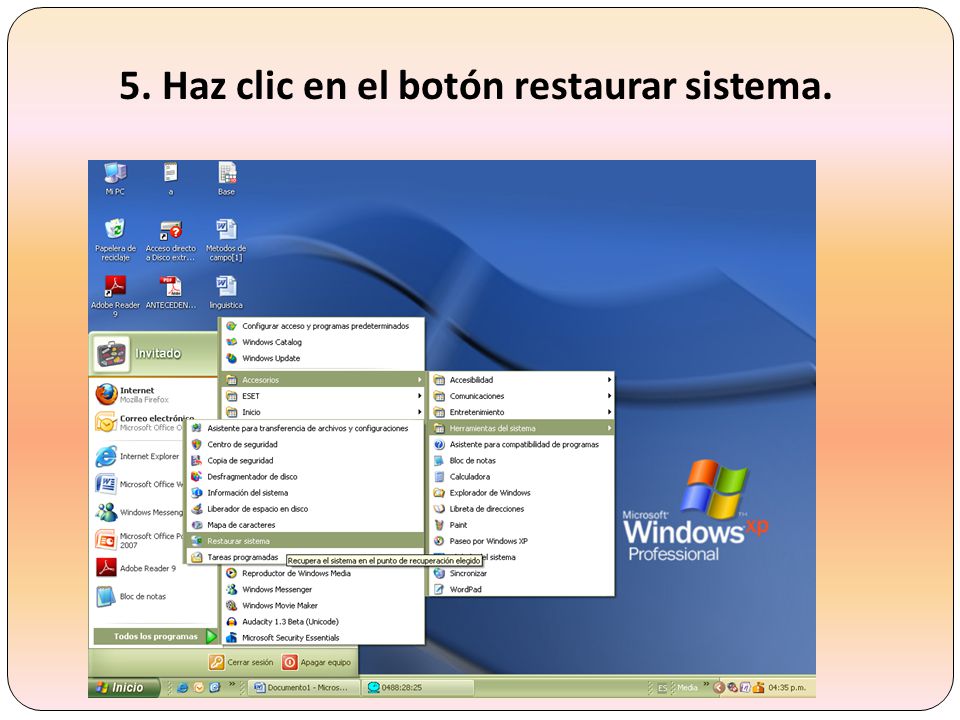Click Restaurar sistema

coord(305,541)
